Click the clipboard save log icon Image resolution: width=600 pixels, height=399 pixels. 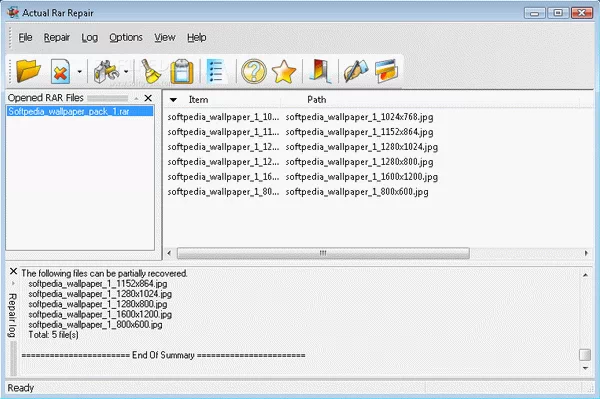(x=182, y=71)
